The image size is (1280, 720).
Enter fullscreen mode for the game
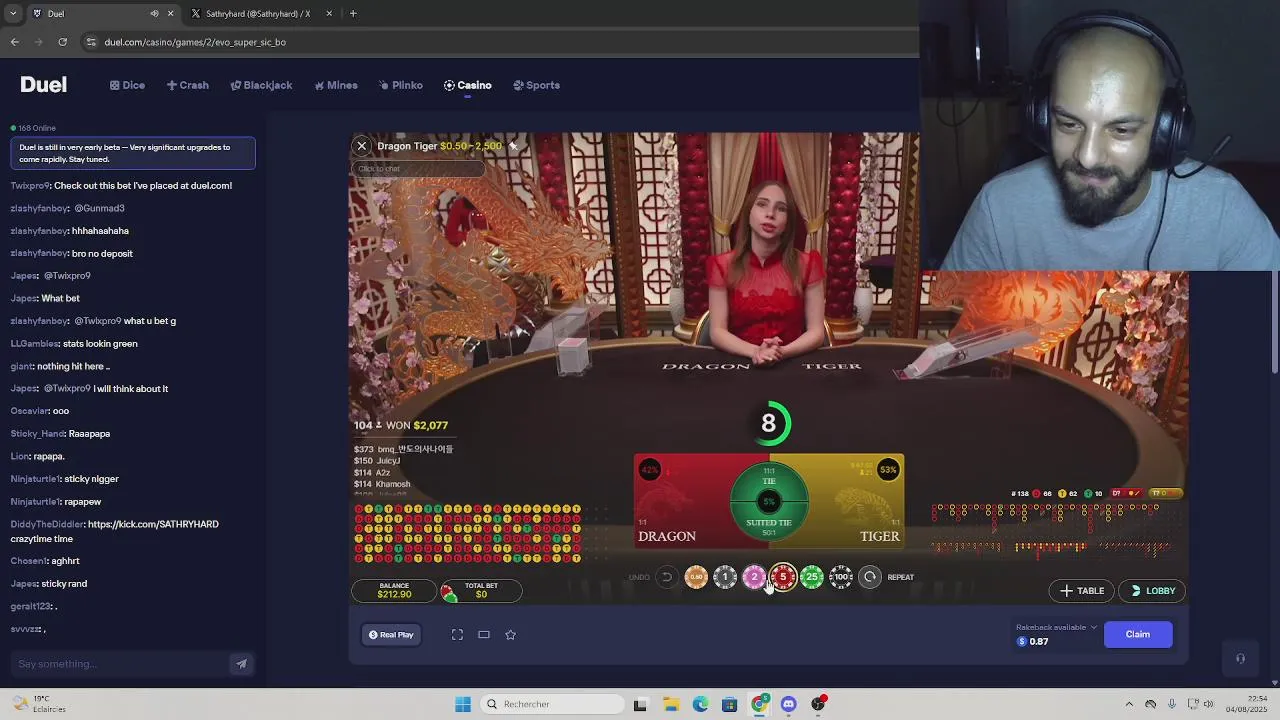[x=457, y=635]
